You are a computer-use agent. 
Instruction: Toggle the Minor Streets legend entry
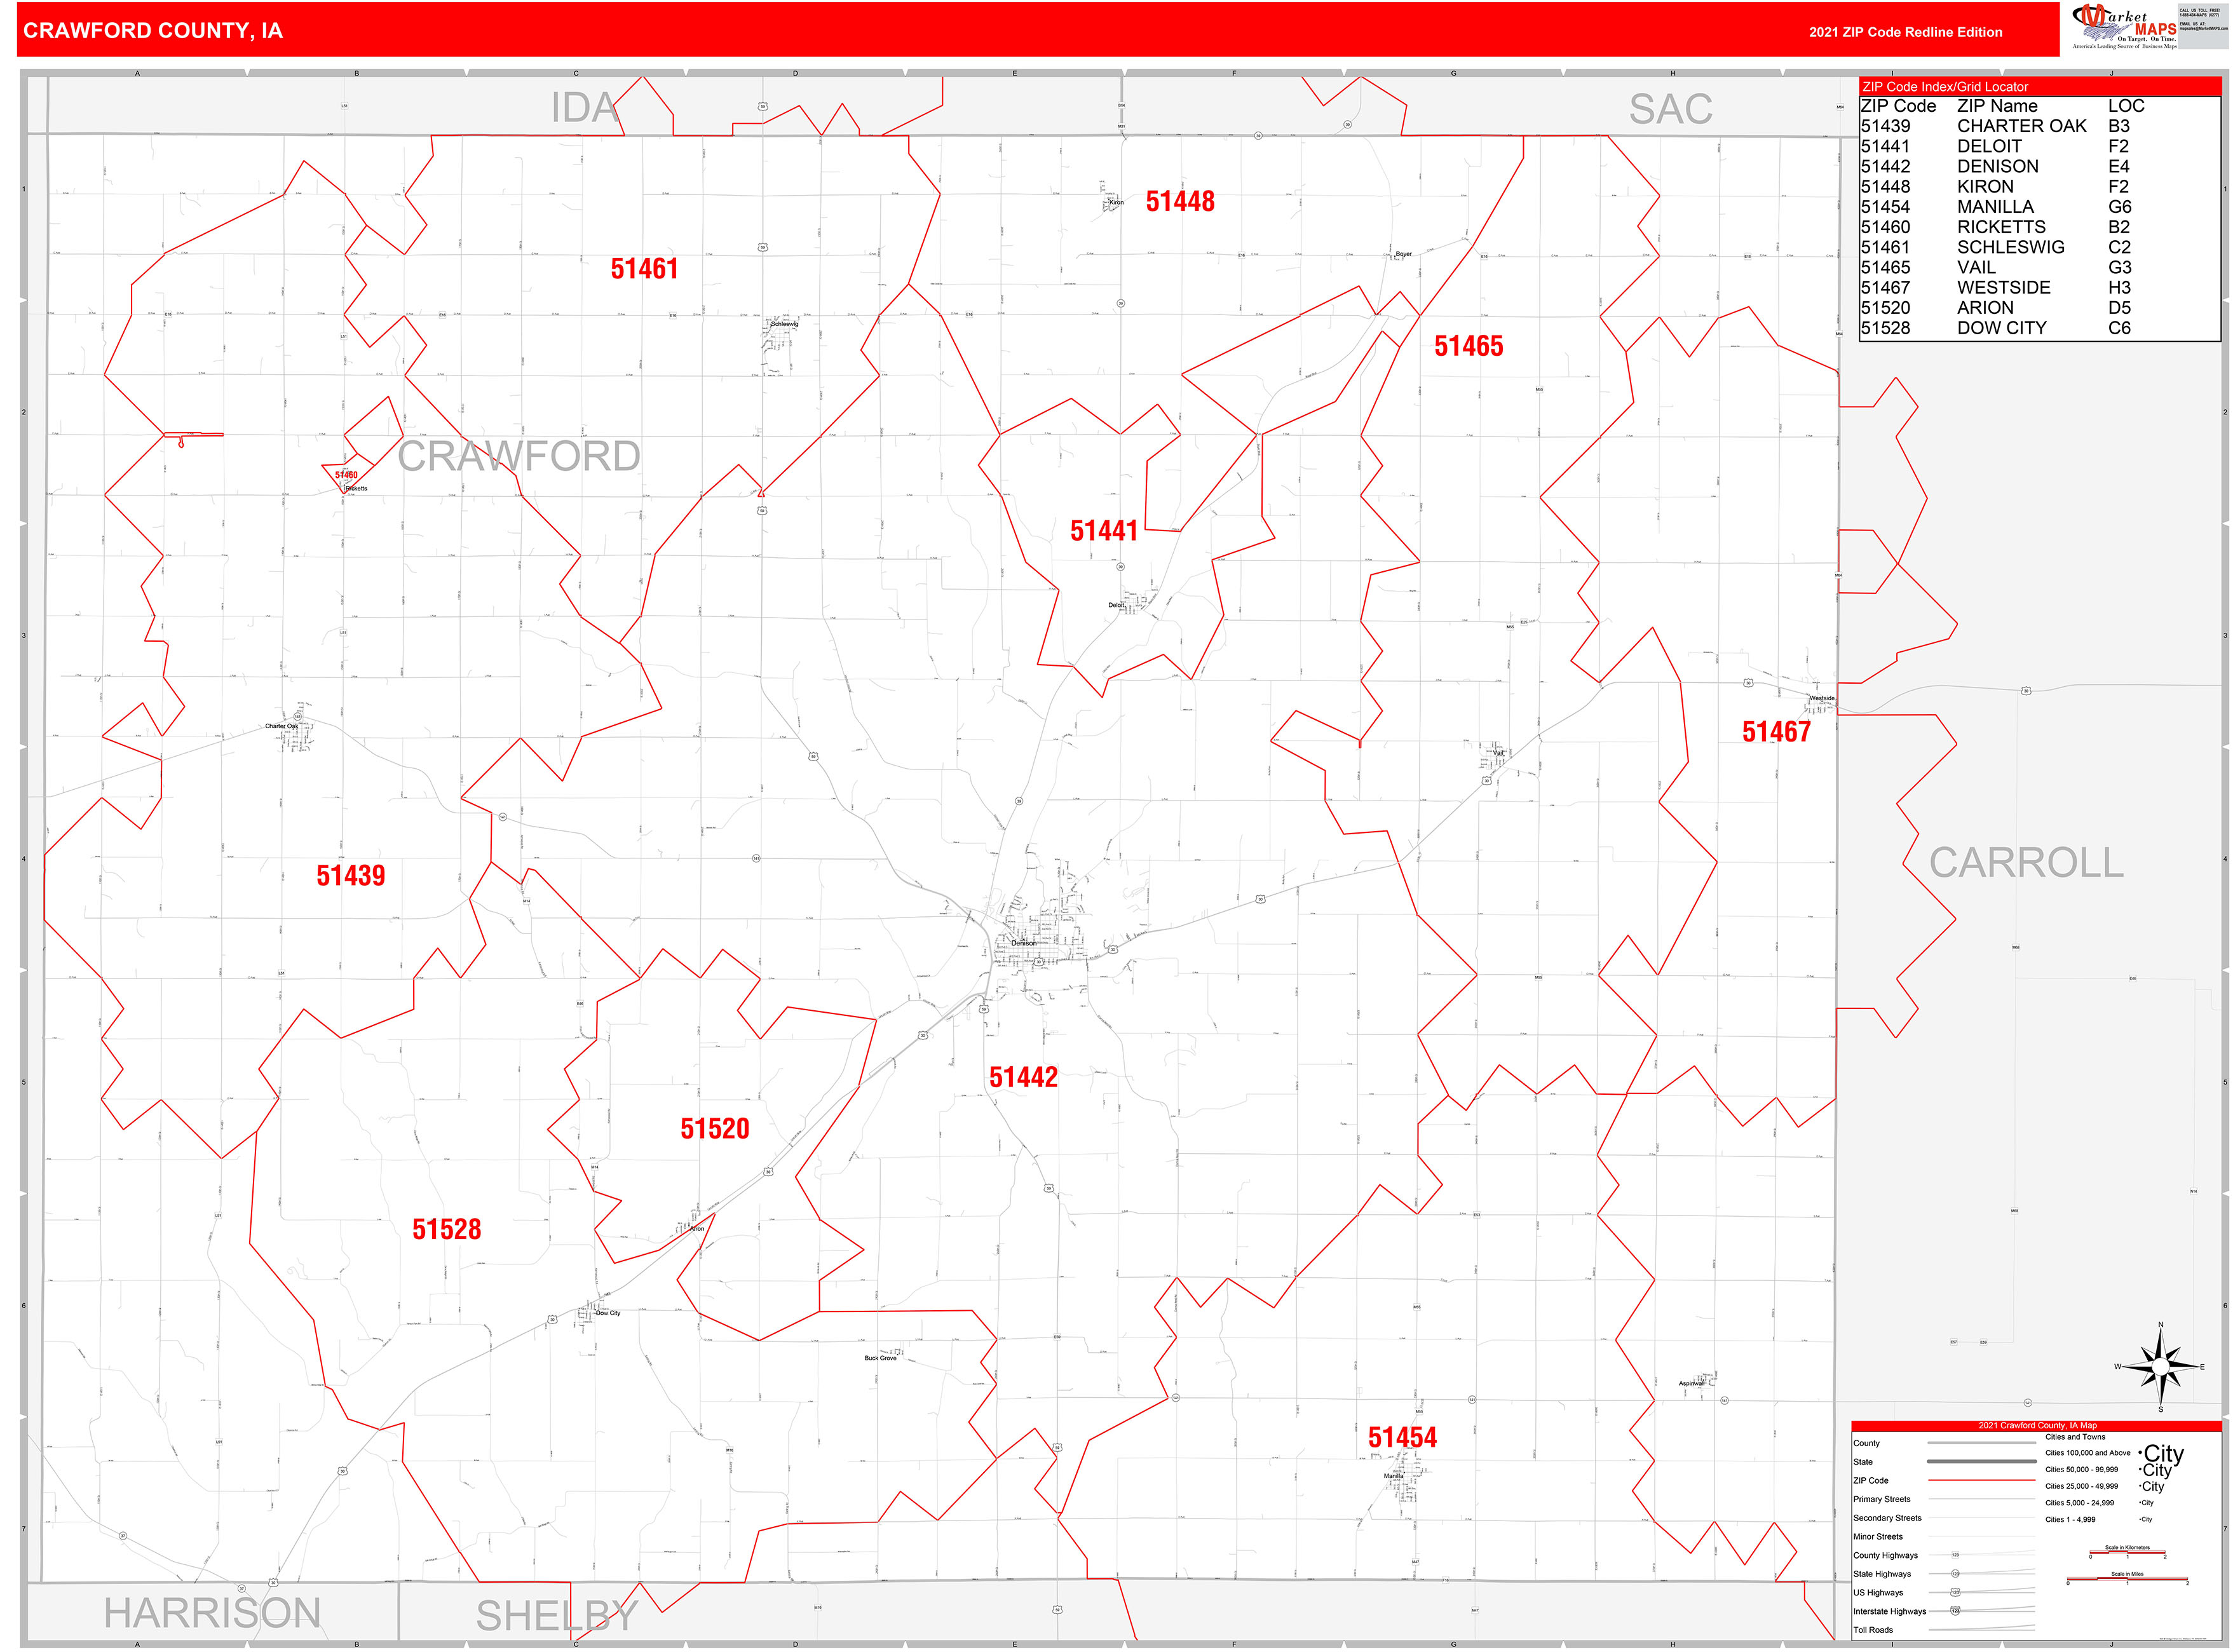point(1878,1537)
